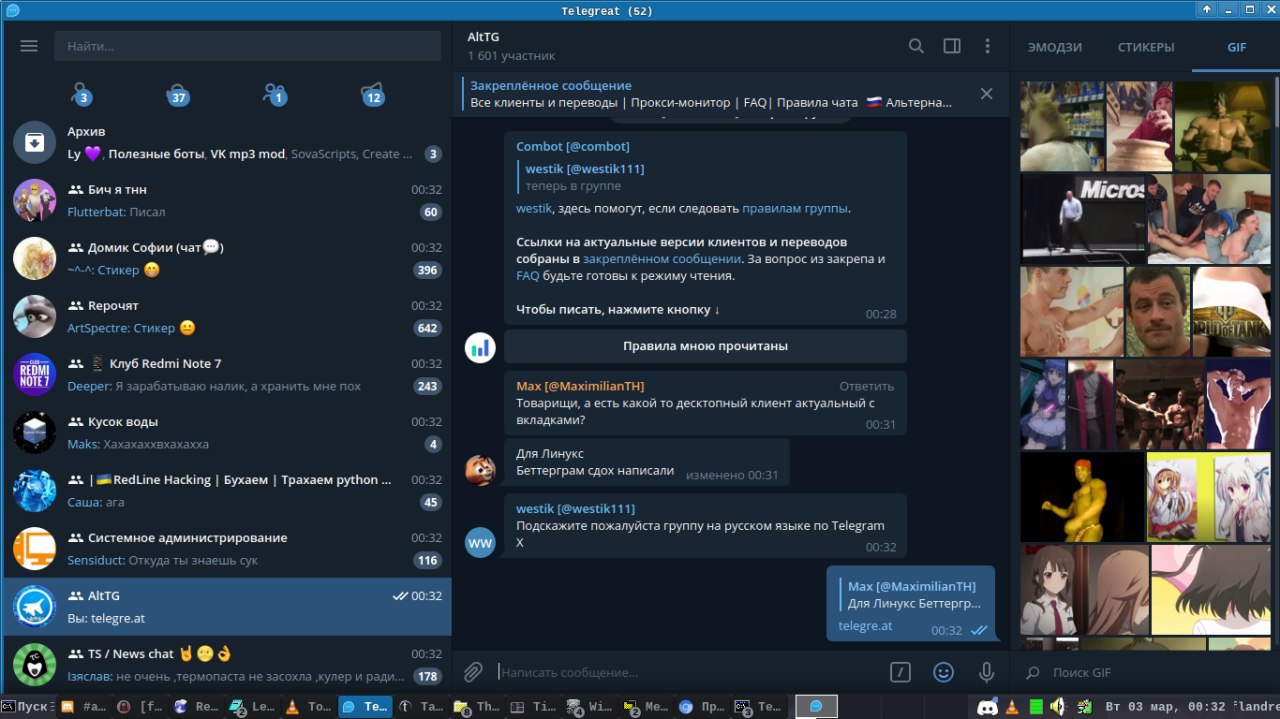Open the Repoчят group chat
The height and width of the screenshot is (719, 1280).
tap(227, 316)
